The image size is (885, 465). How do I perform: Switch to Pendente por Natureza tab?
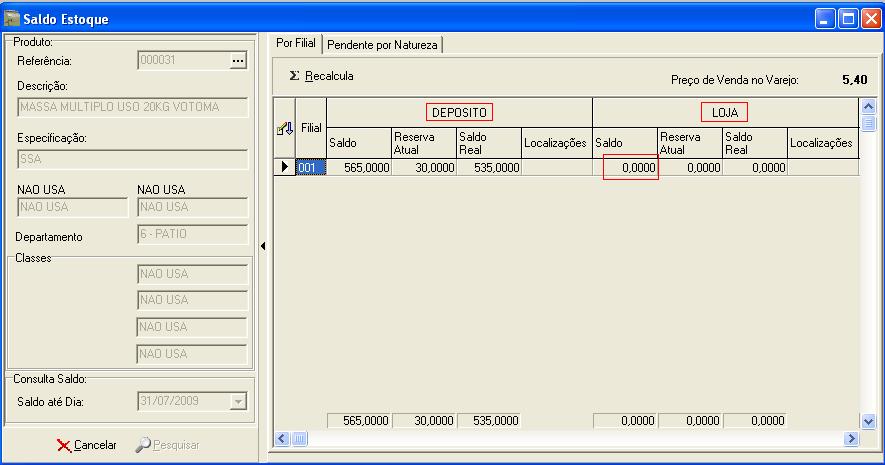click(x=383, y=45)
